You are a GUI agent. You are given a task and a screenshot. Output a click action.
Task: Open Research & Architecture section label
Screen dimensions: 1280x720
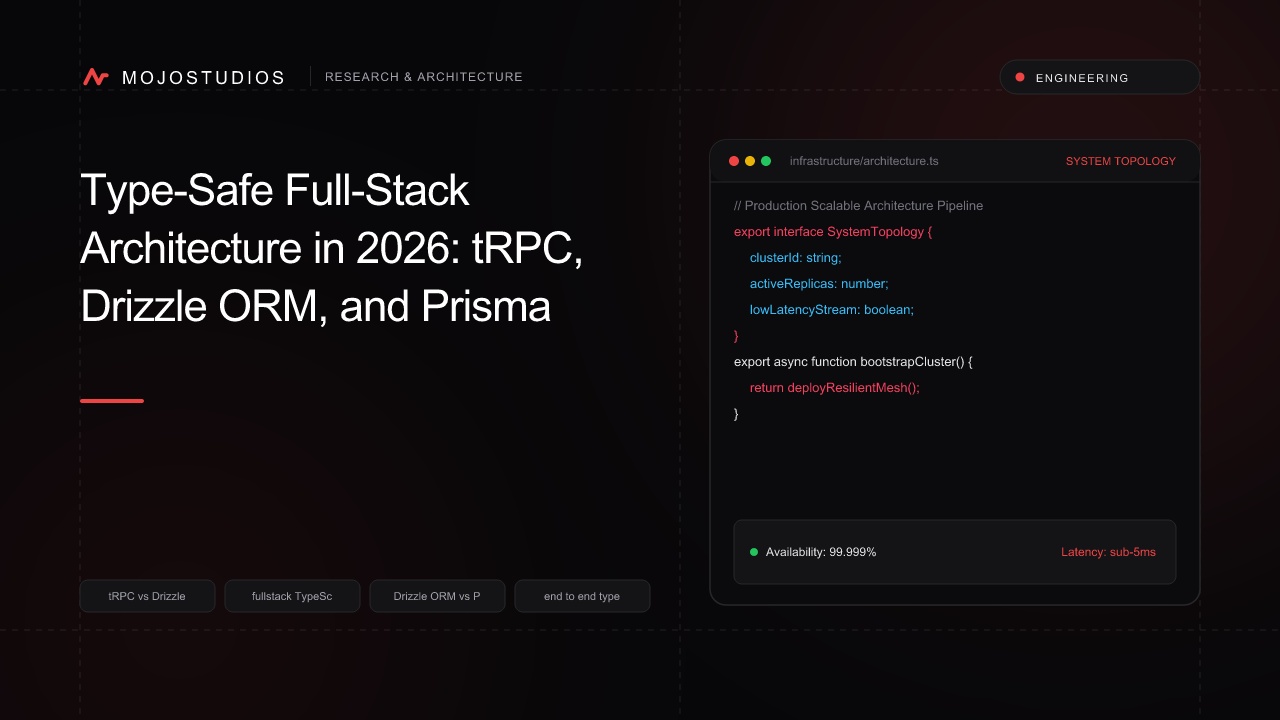pyautogui.click(x=424, y=77)
